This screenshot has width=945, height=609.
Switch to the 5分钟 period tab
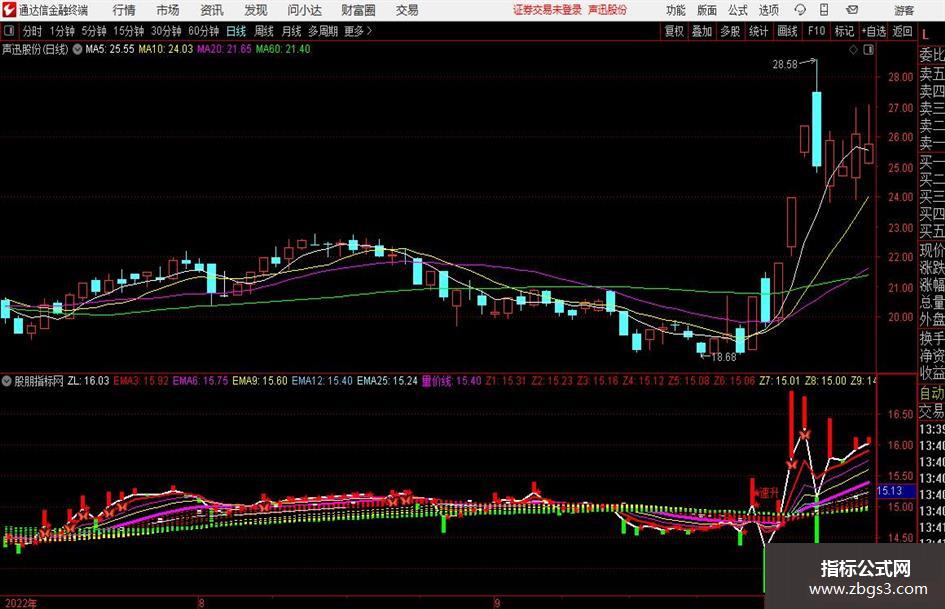click(94, 31)
